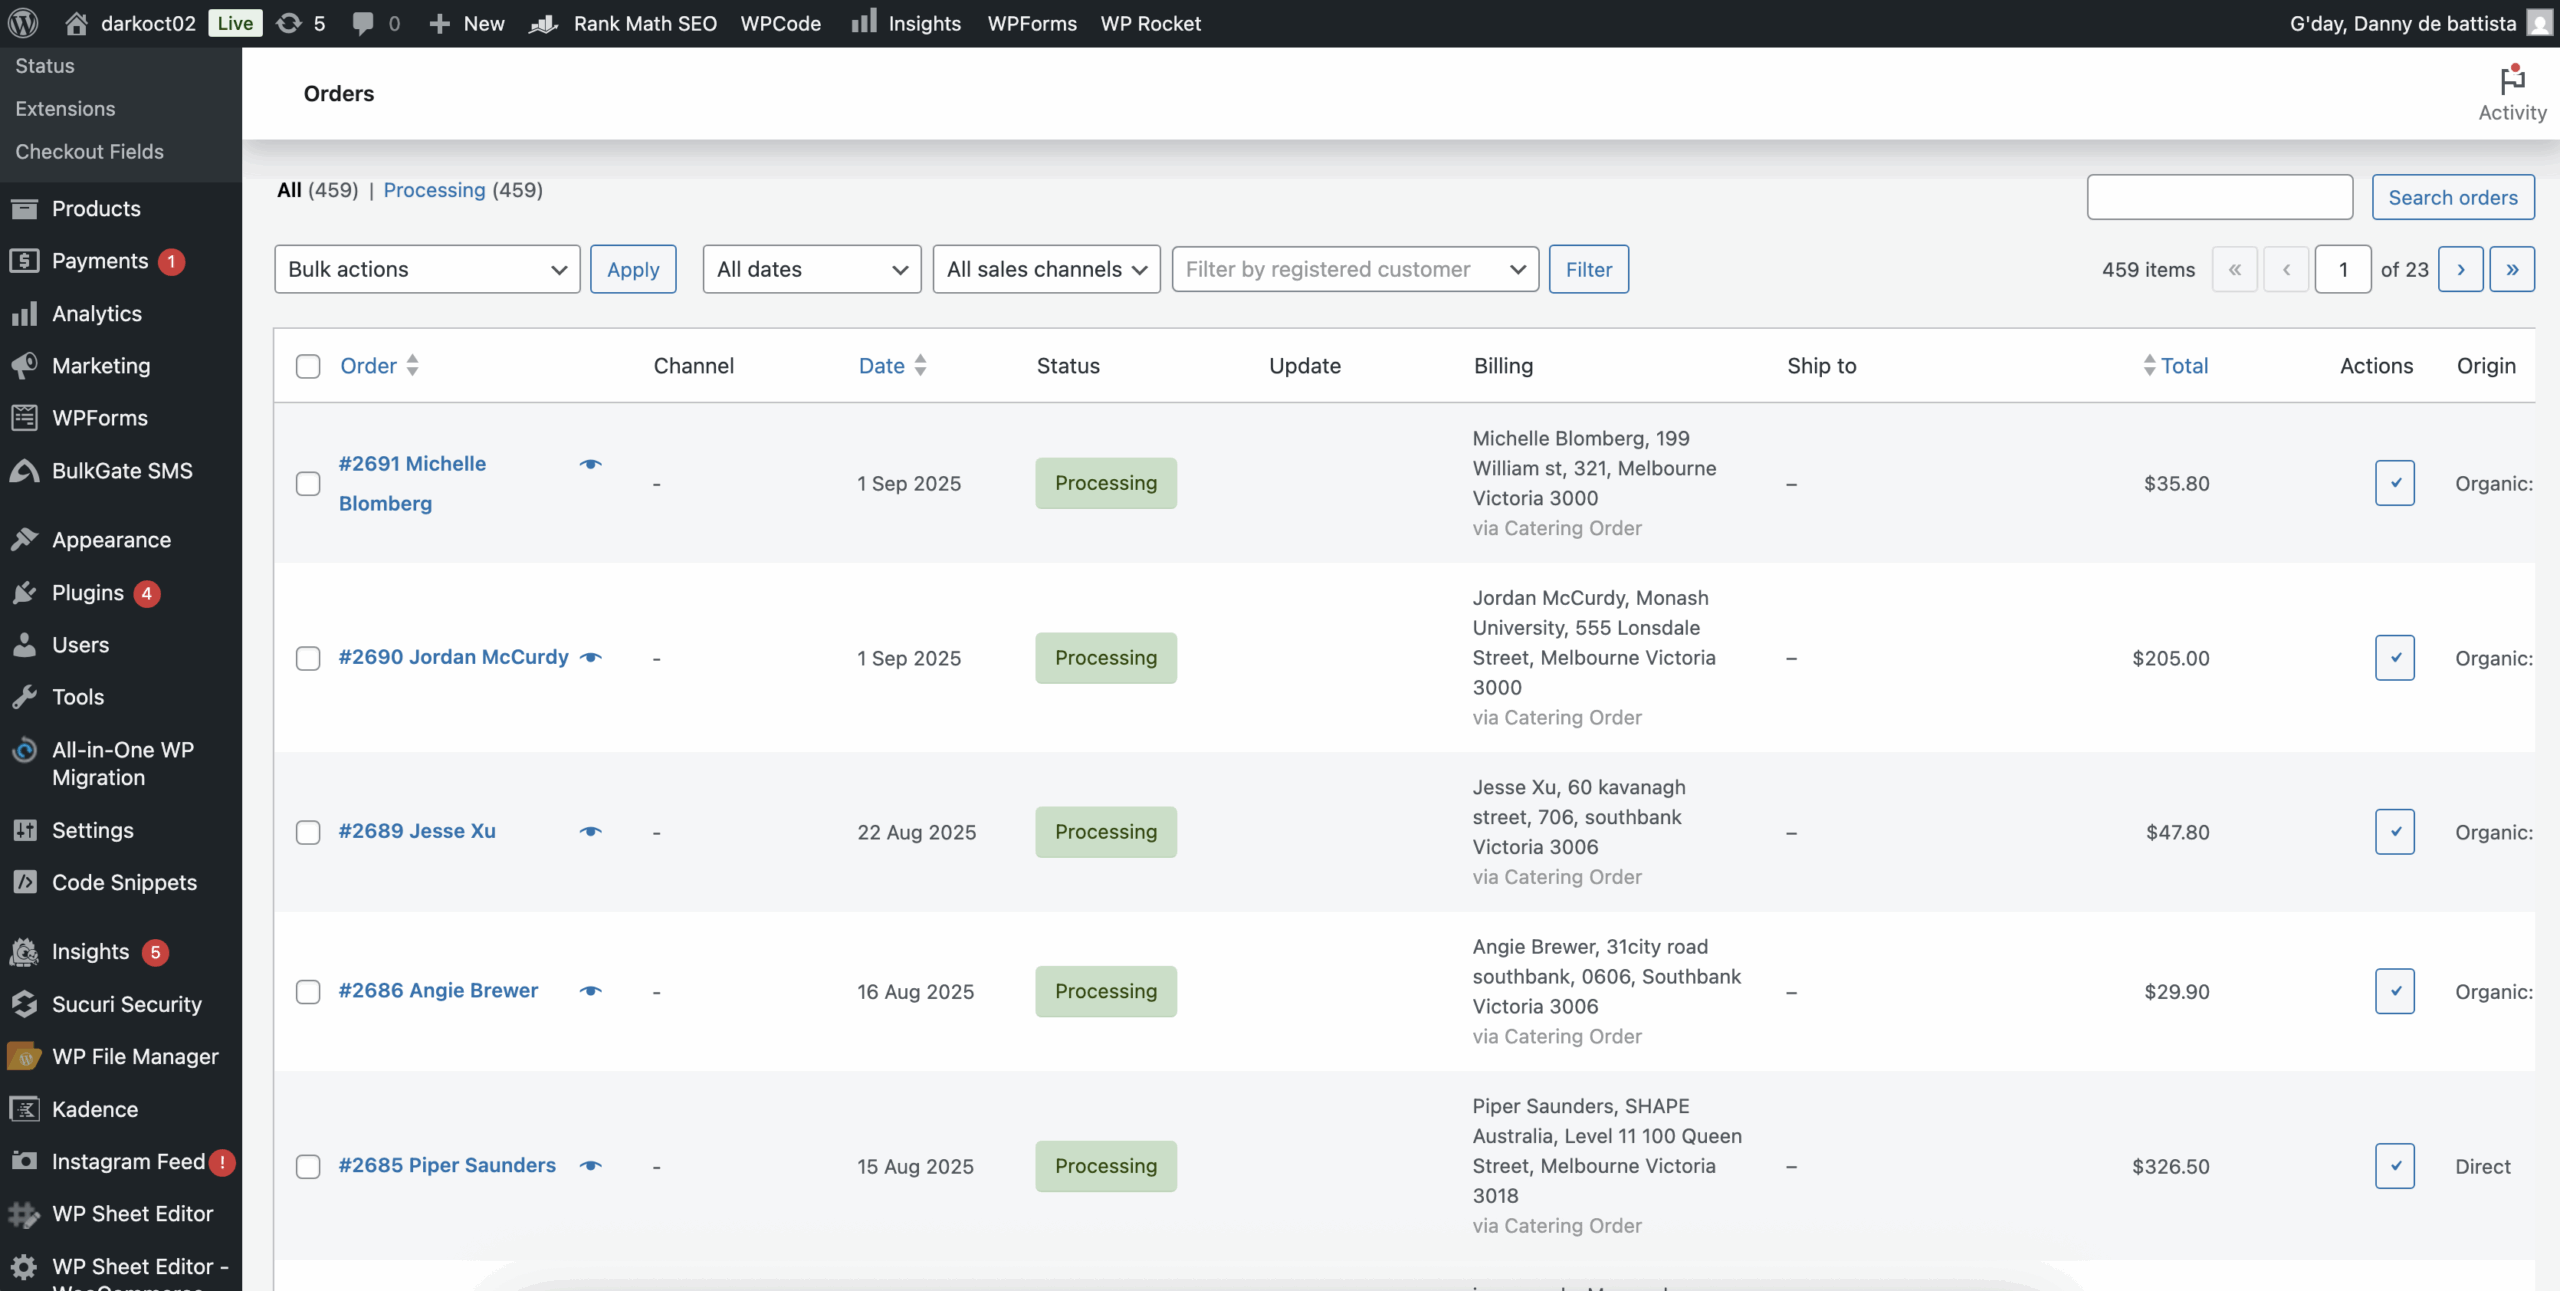
Task: Mark order #2690 complete with checkmark icon
Action: point(2394,658)
